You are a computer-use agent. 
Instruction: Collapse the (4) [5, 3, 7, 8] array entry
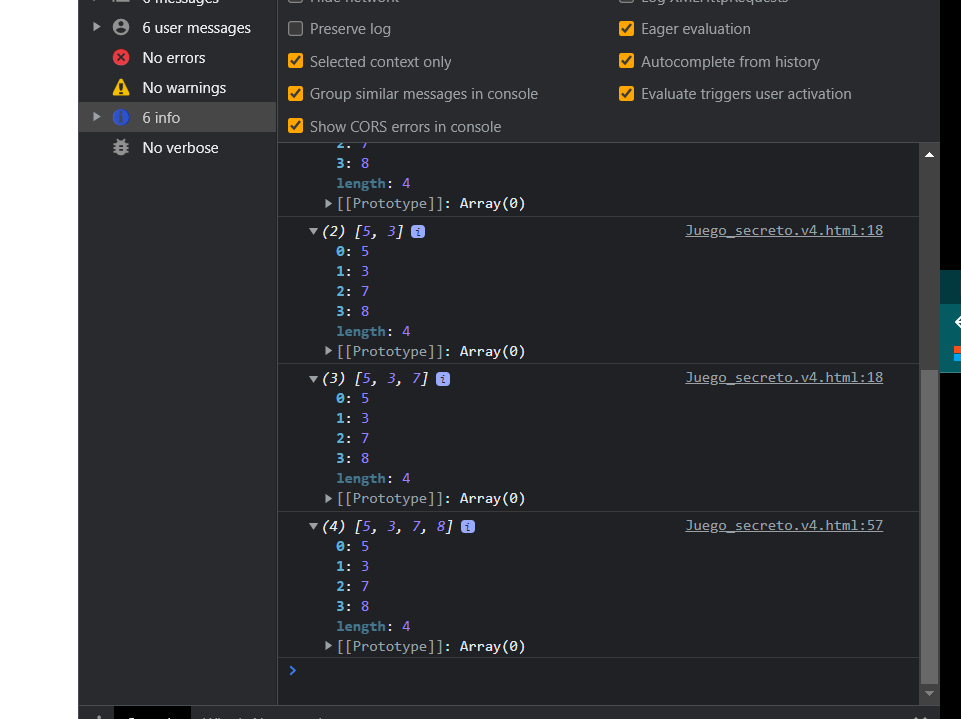[x=313, y=526]
